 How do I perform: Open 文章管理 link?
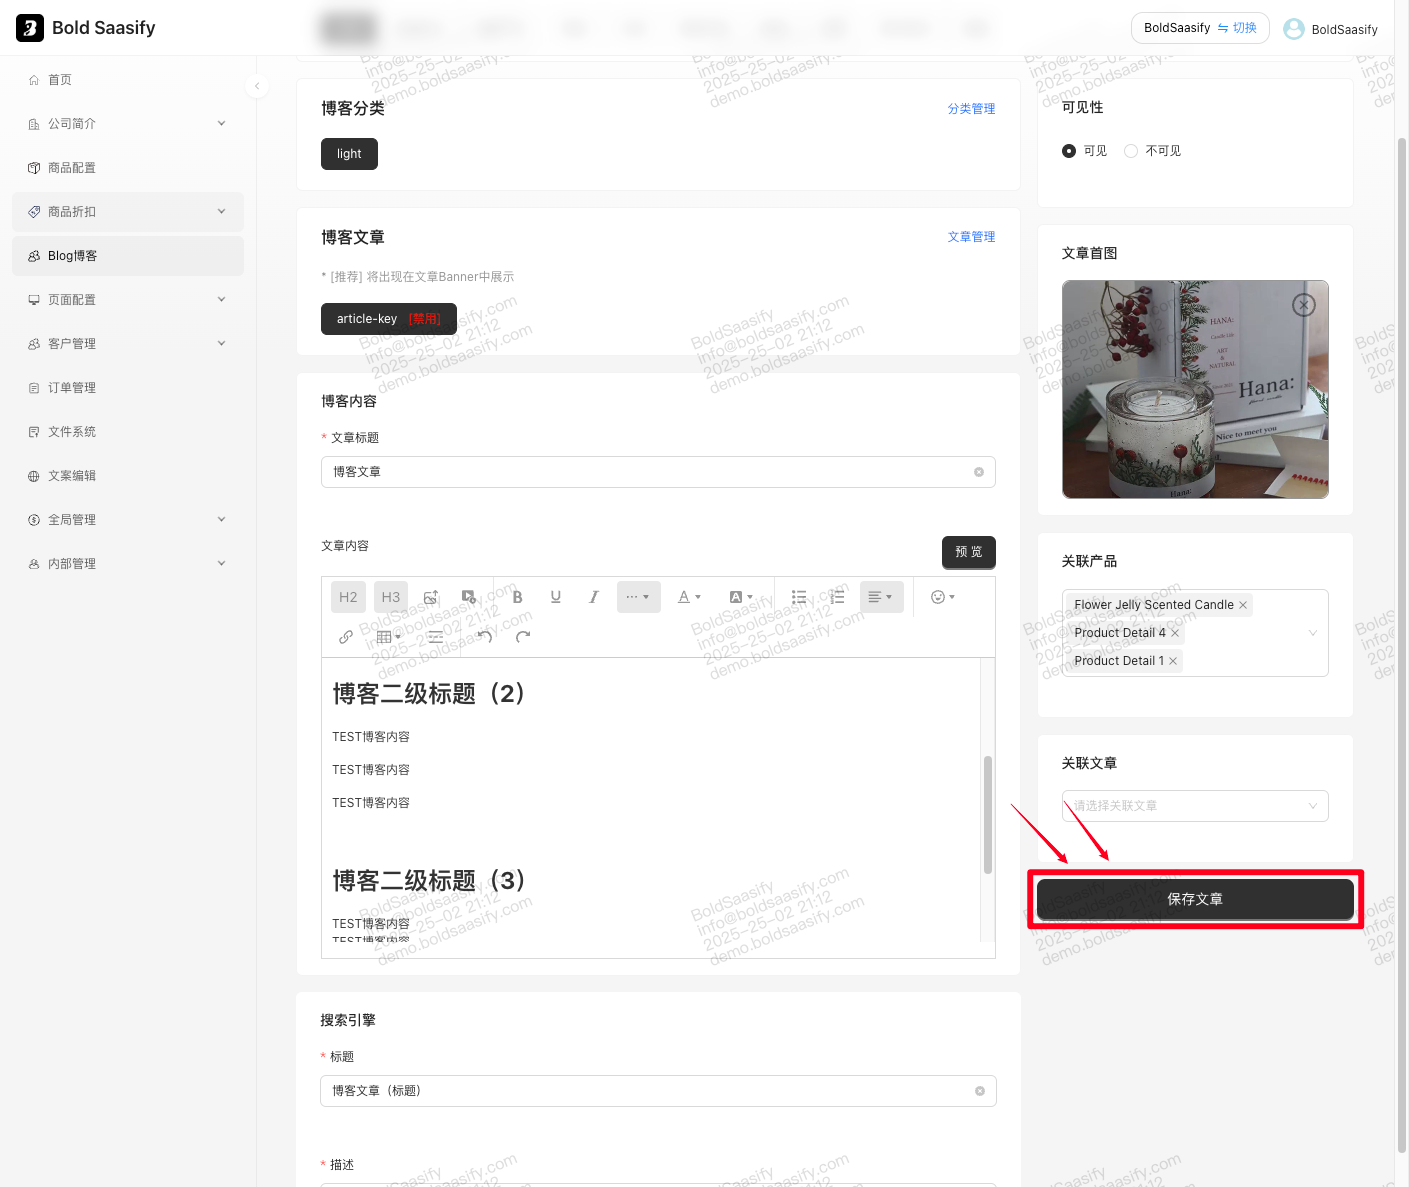tap(971, 237)
